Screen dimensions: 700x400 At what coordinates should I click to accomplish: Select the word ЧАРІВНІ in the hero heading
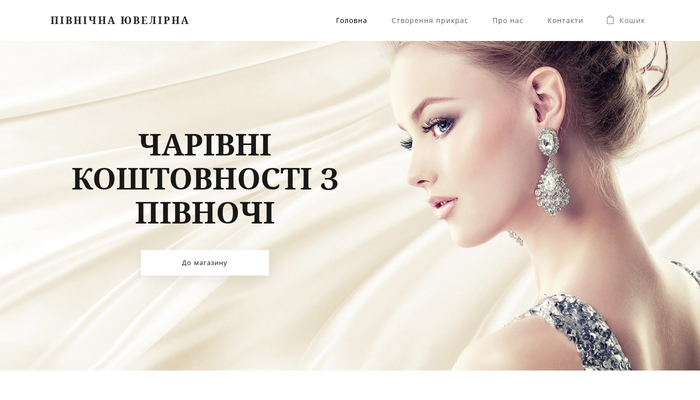pos(205,145)
